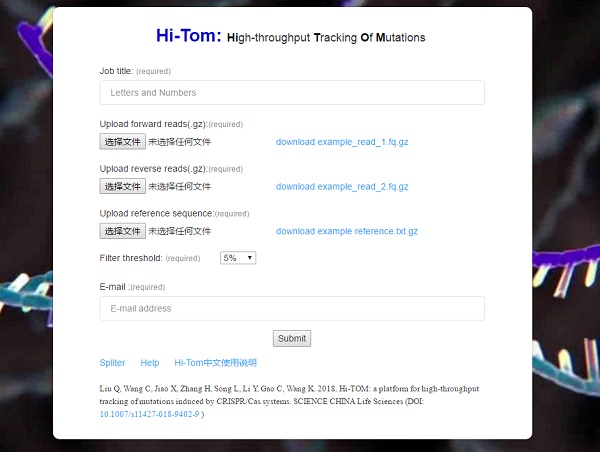Open the Help link
Viewport: 600px width, 452px height.
pos(150,363)
